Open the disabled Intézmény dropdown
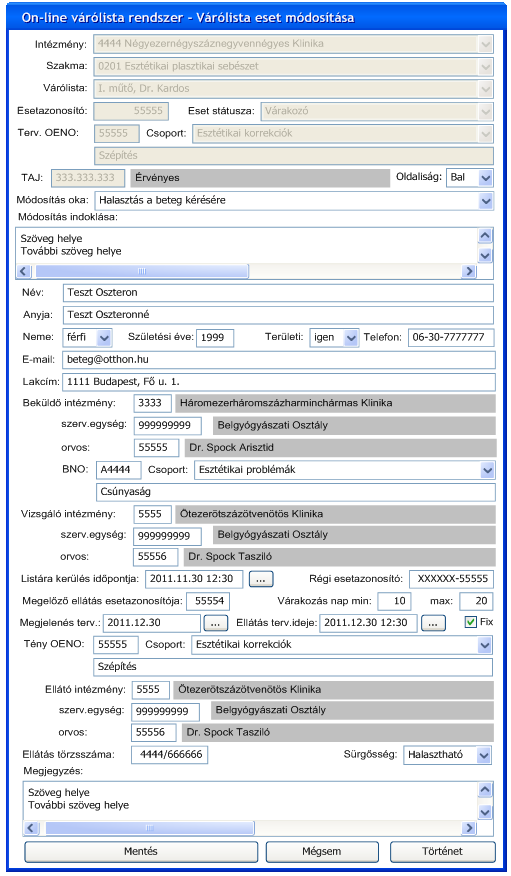Screen dimensions: 511x876 [294, 44]
